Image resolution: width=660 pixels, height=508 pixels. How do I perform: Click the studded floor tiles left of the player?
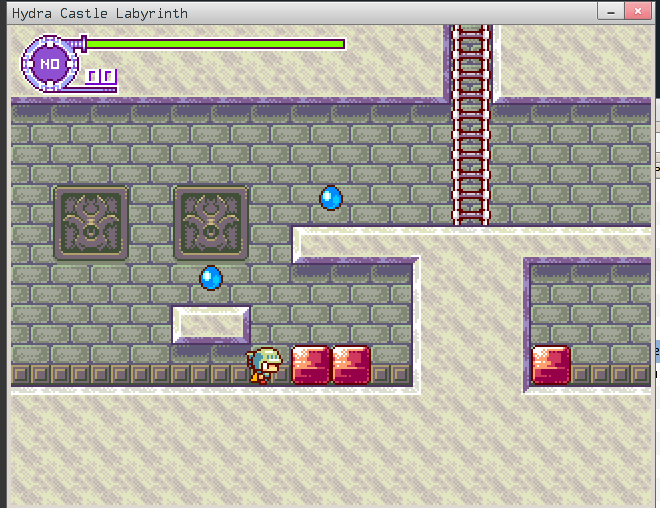pos(120,375)
